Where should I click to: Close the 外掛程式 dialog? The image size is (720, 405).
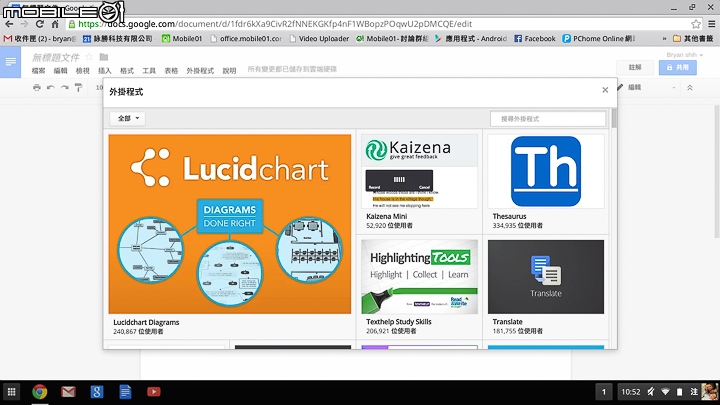pyautogui.click(x=605, y=90)
